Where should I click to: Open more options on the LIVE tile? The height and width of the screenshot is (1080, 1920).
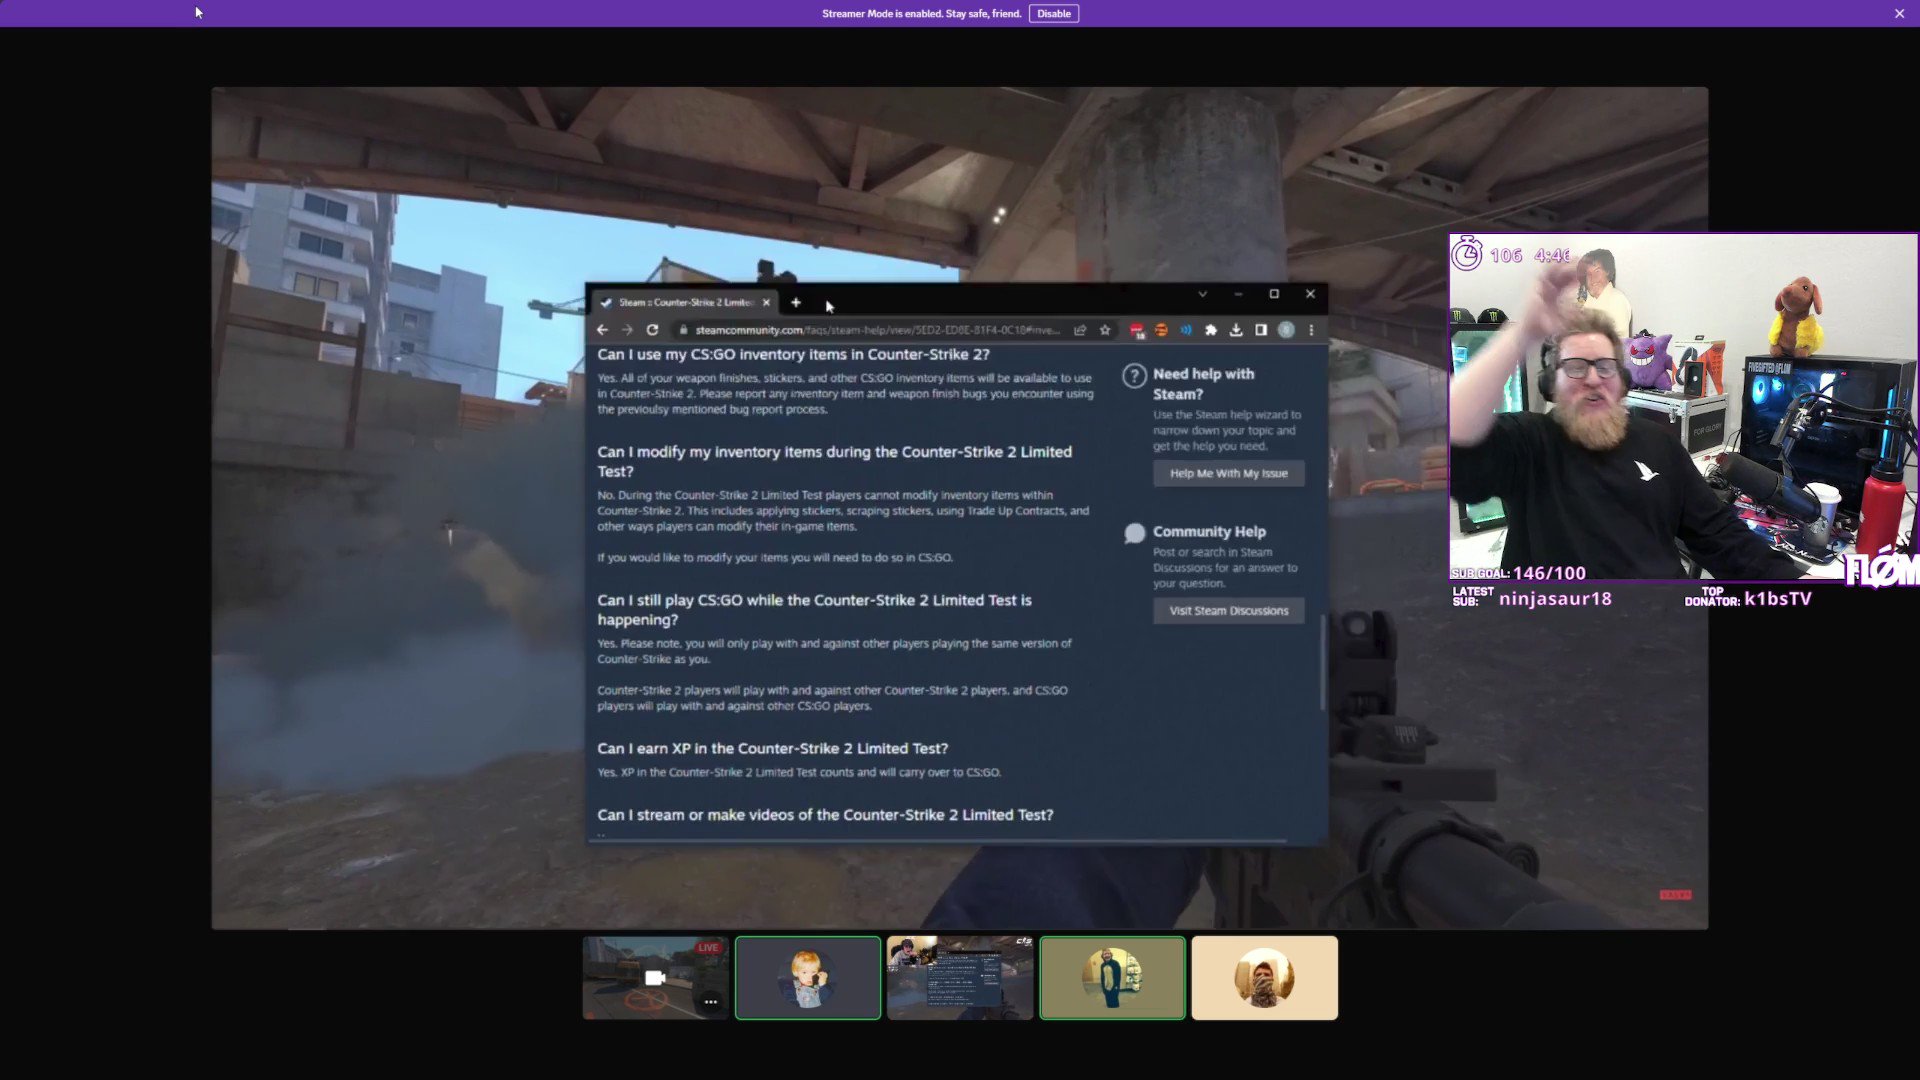tap(710, 1001)
